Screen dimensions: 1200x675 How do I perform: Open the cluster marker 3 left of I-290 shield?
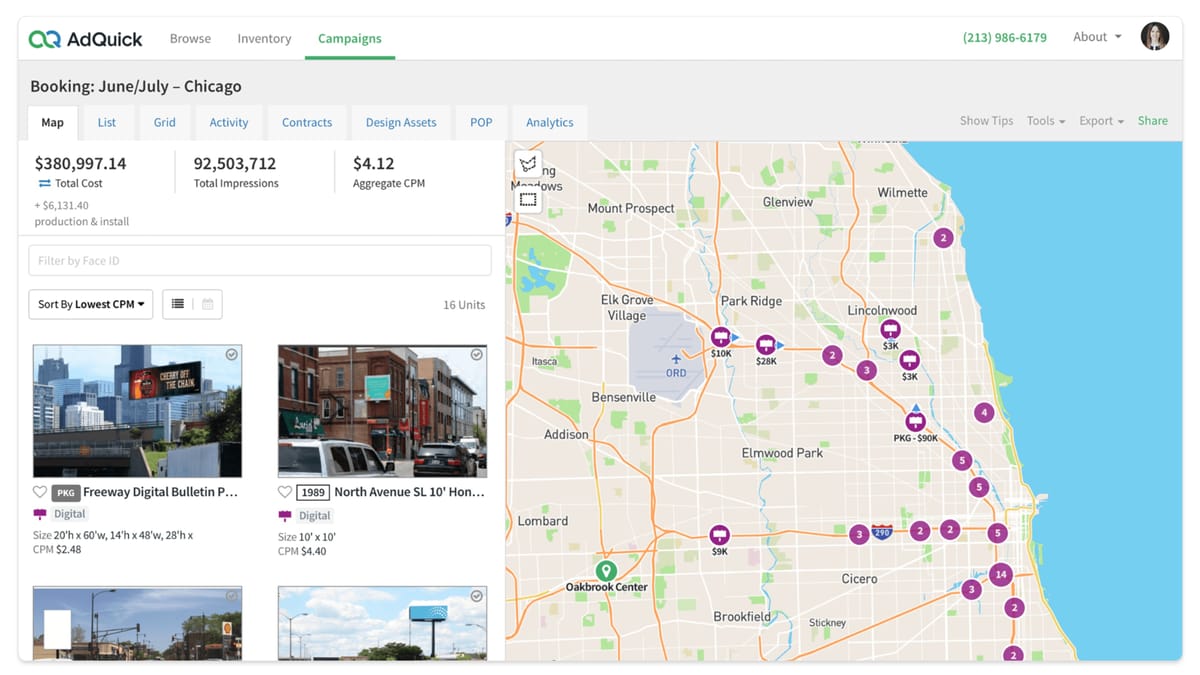(858, 534)
